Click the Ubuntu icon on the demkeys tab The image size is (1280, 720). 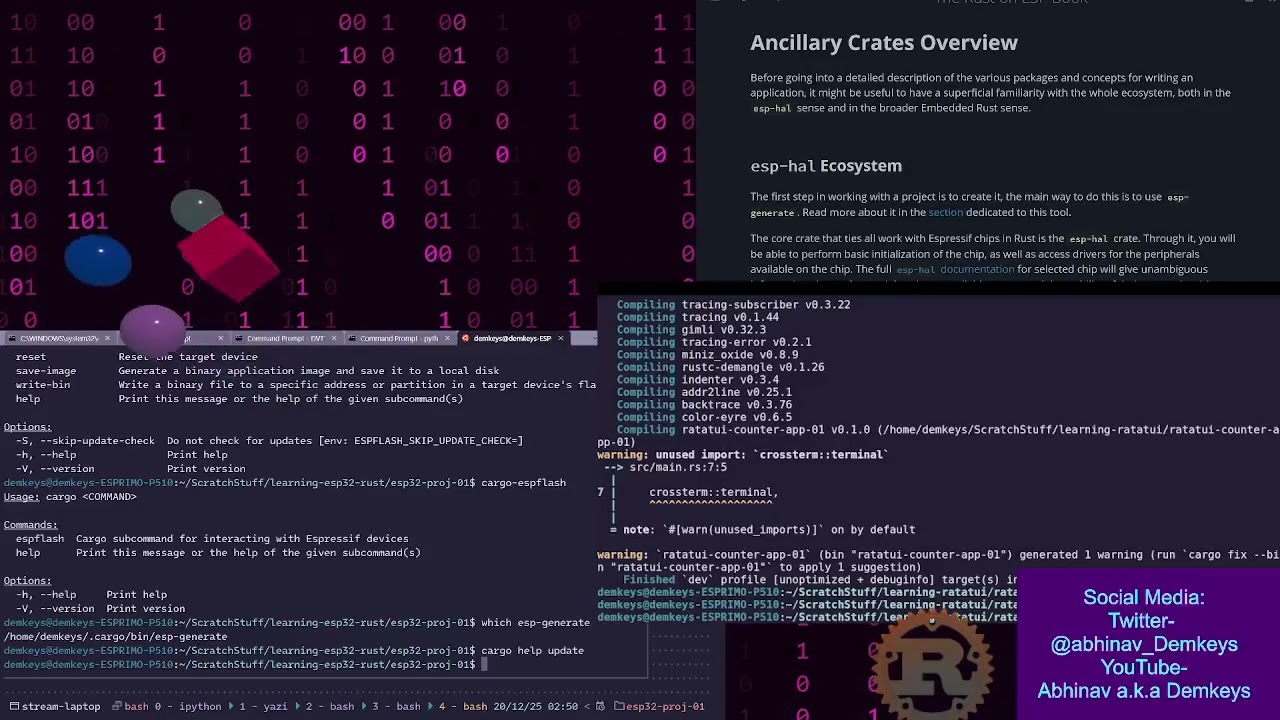click(466, 338)
